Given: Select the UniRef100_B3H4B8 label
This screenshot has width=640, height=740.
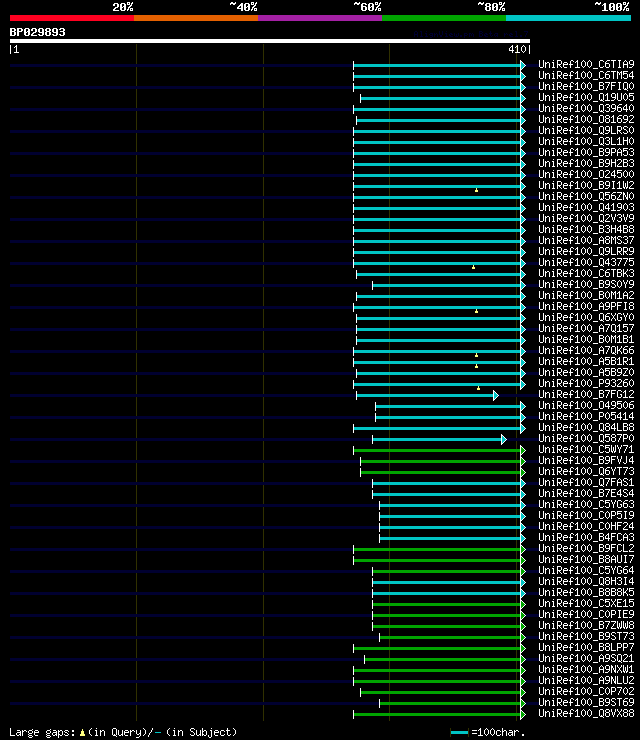Looking at the screenshot, I should (586, 229).
